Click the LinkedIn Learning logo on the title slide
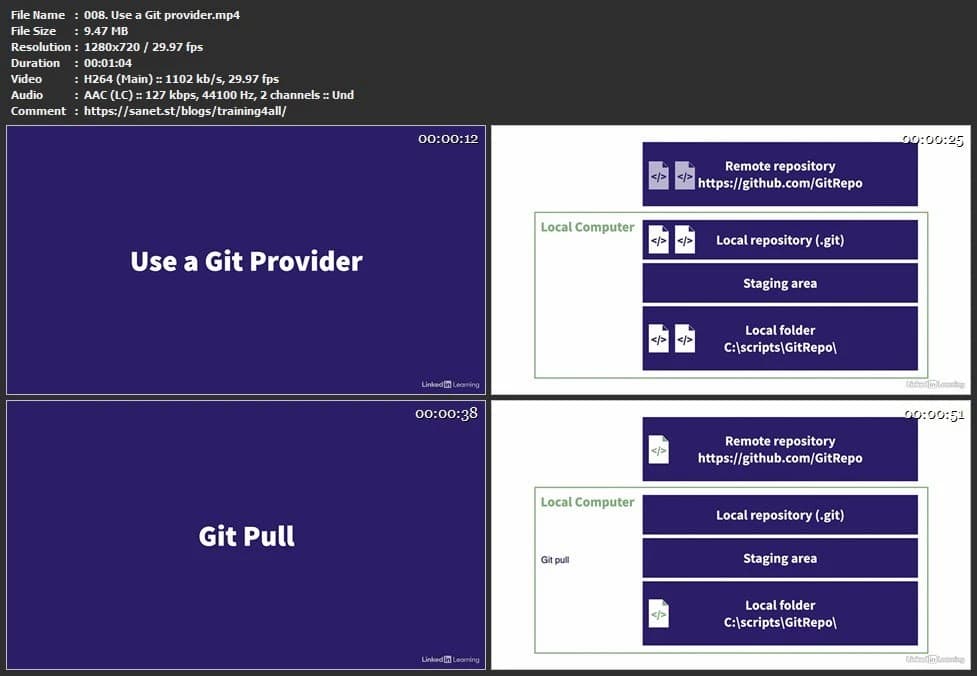Viewport: 977px width, 676px height. click(449, 384)
